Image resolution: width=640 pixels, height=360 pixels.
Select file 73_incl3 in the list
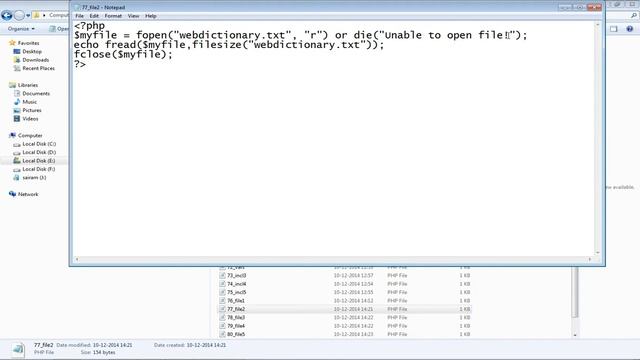pos(236,276)
